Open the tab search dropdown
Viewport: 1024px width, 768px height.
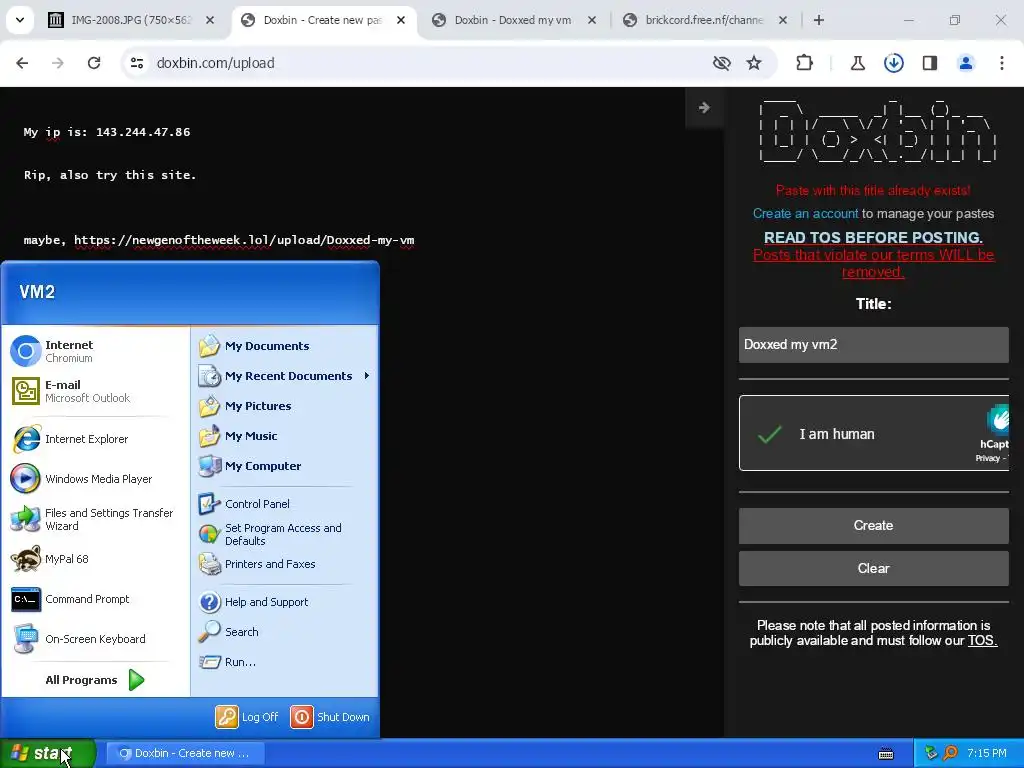point(20,20)
